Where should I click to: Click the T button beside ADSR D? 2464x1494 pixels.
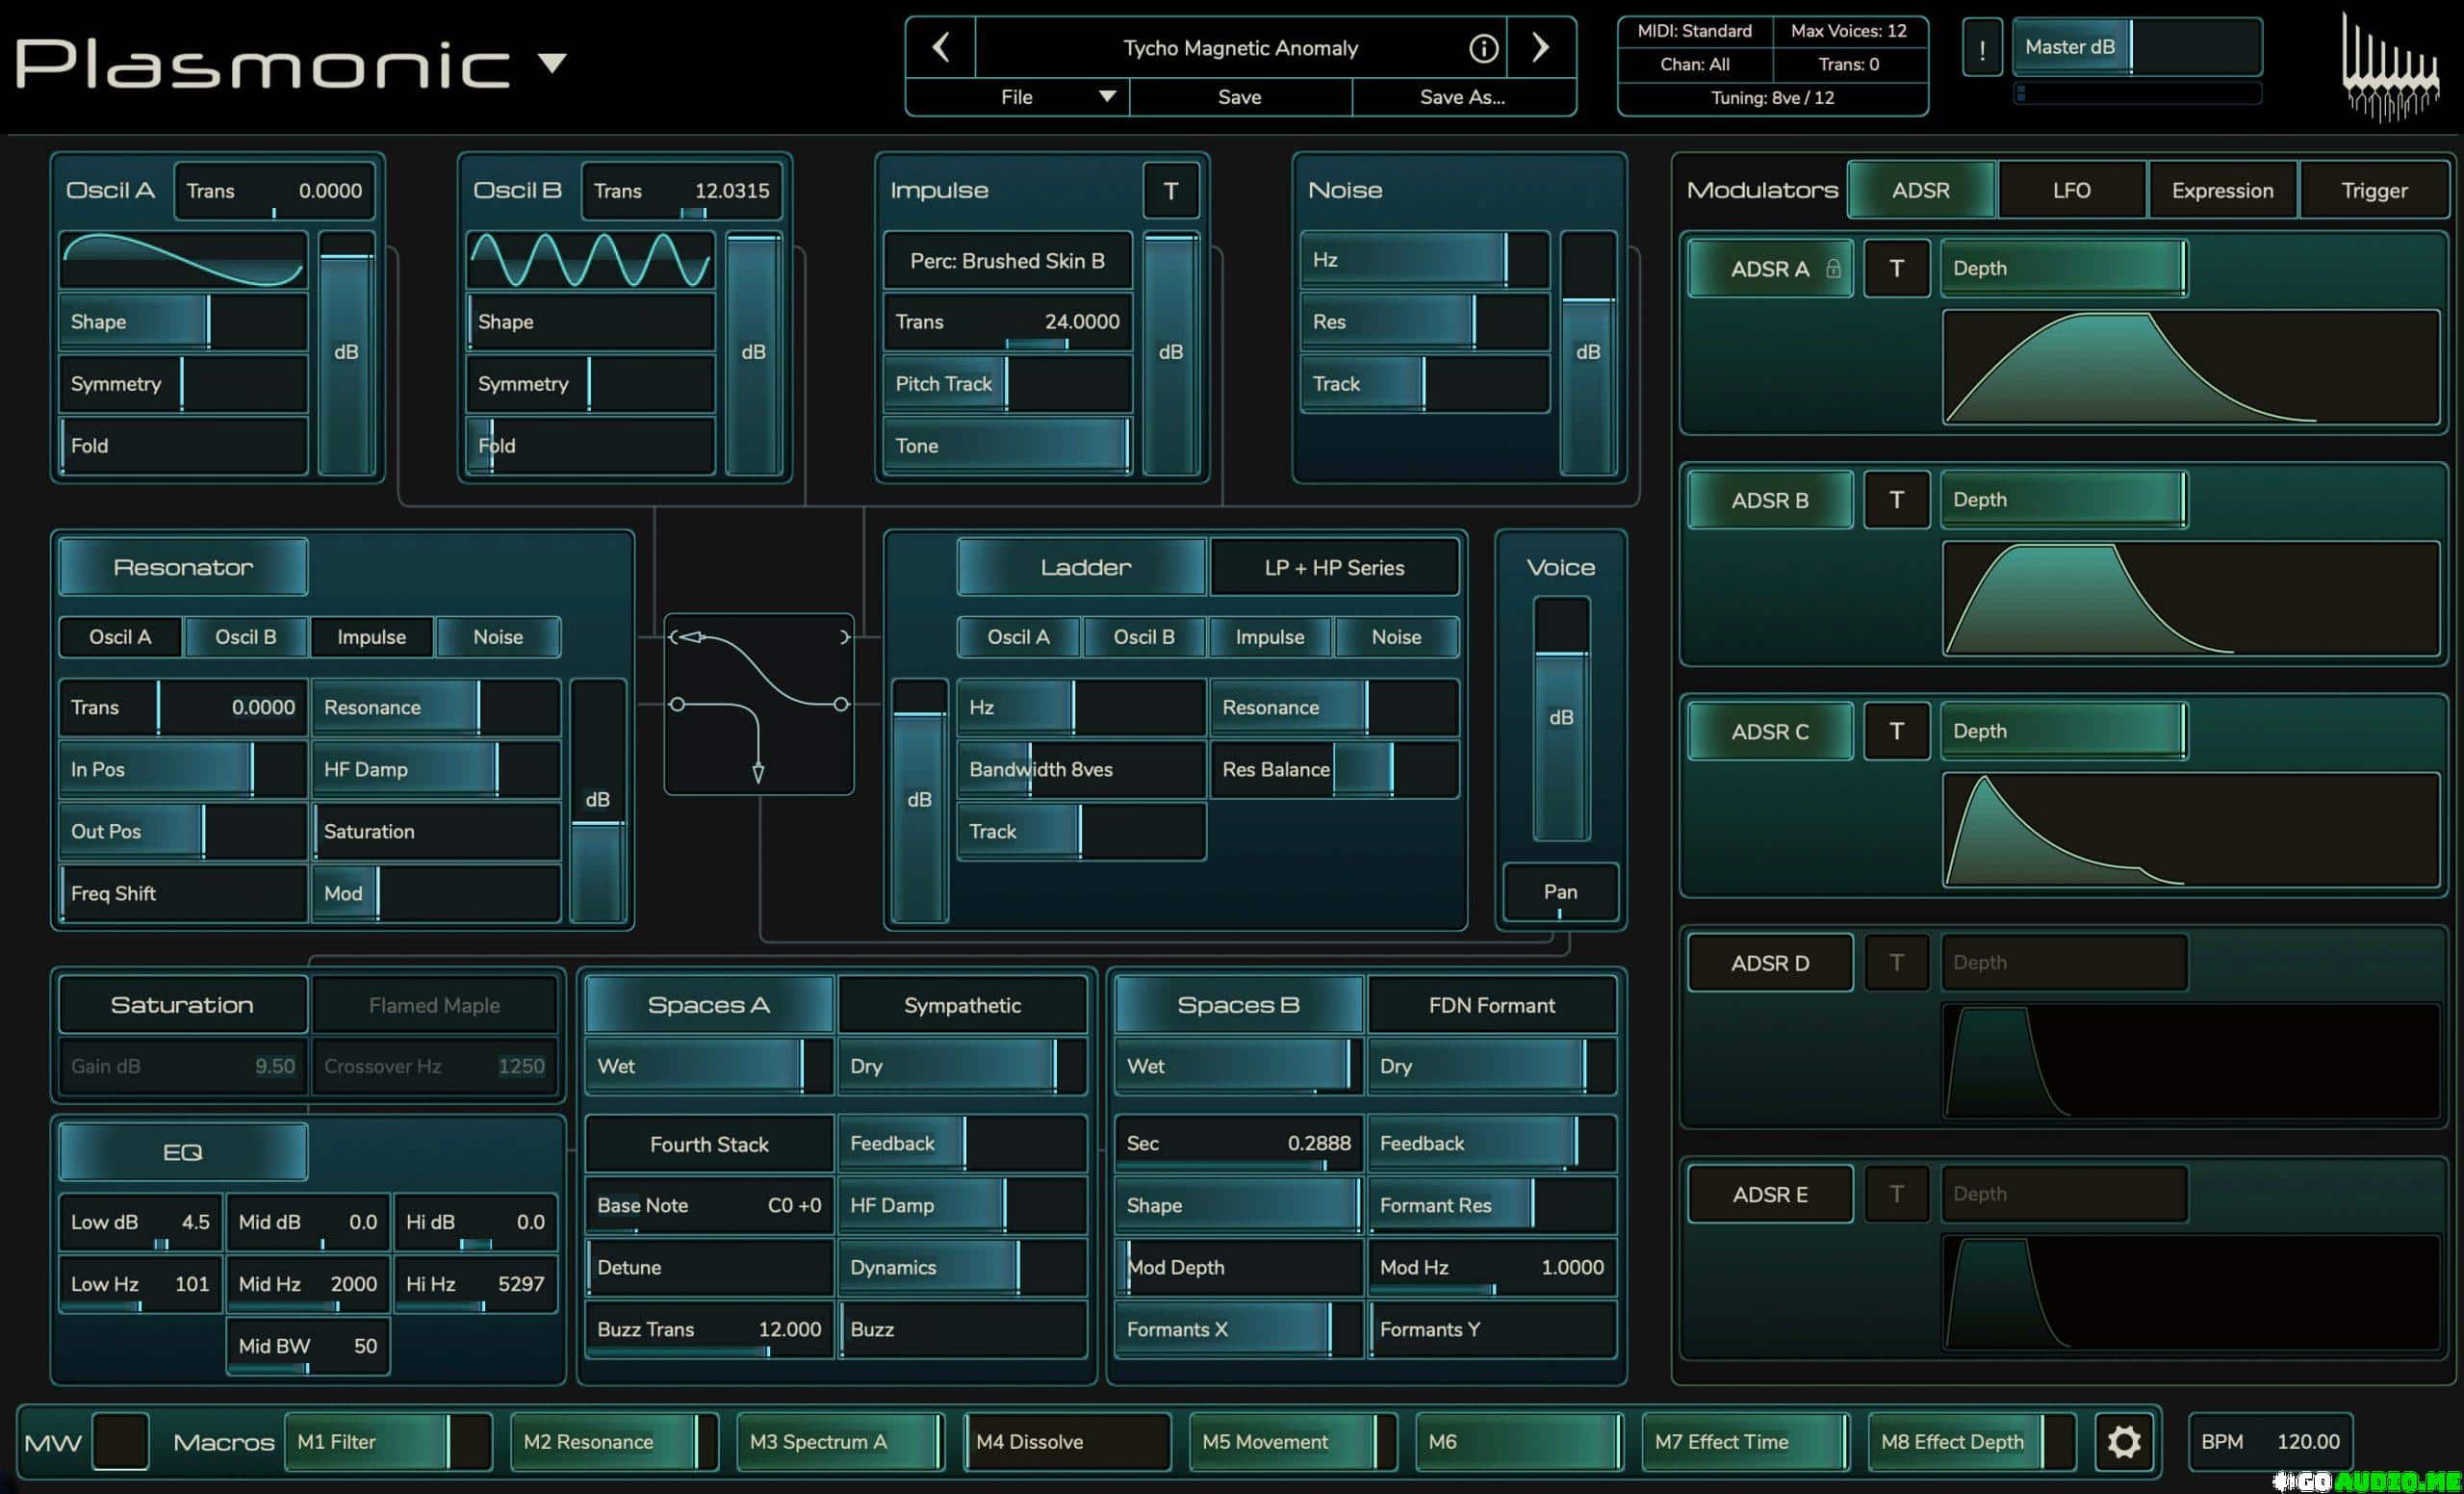(1896, 962)
